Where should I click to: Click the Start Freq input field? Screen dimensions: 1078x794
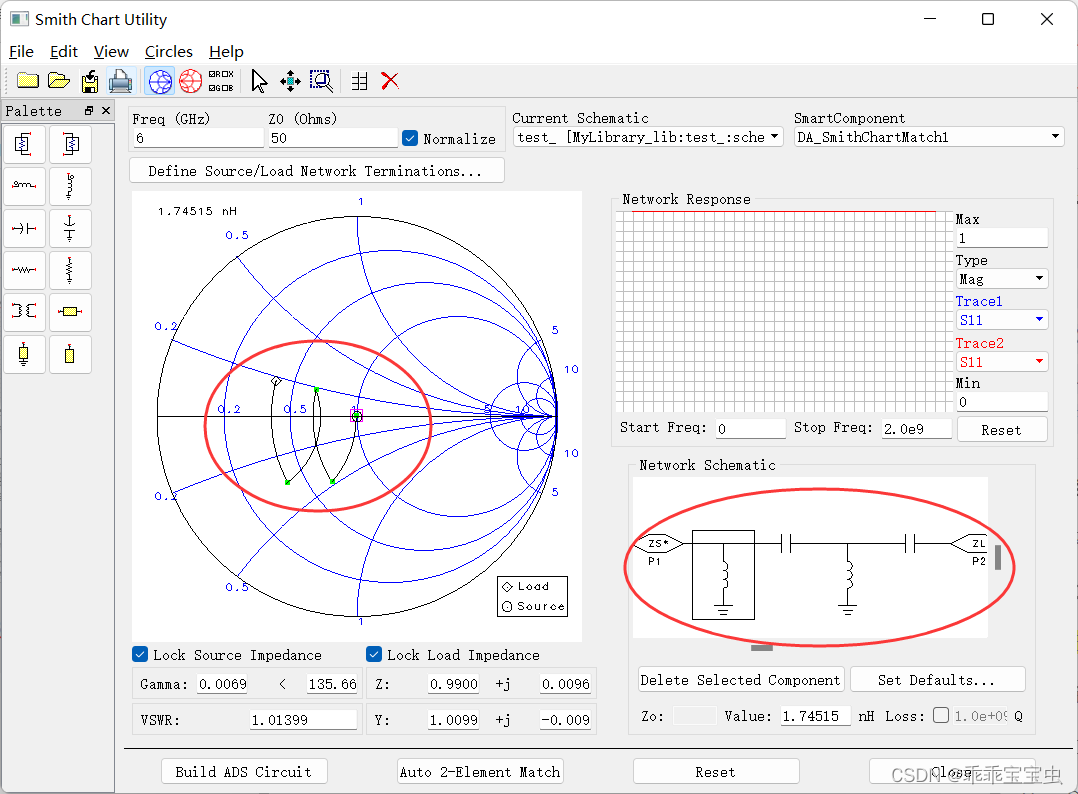751,428
